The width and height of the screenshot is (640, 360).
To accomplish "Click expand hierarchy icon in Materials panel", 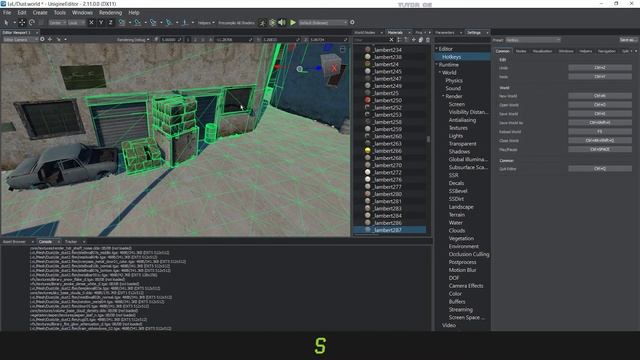I will pos(399,40).
